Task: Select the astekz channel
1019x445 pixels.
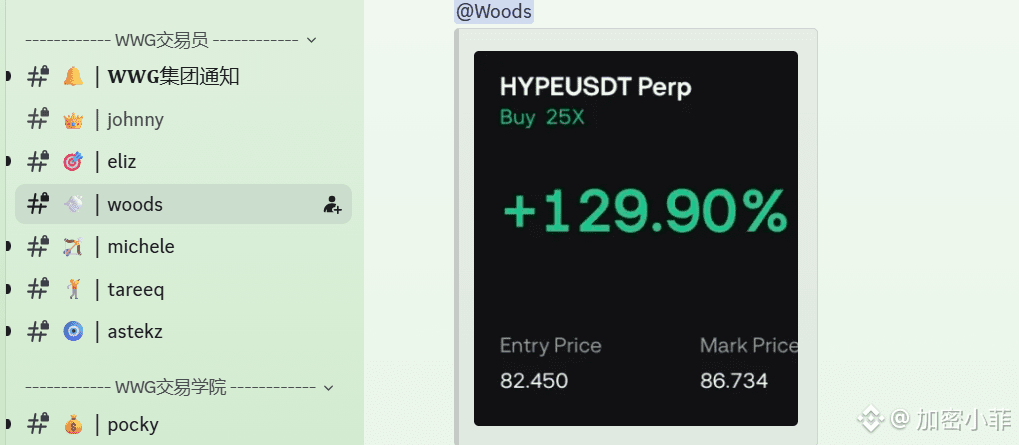Action: click(x=183, y=332)
